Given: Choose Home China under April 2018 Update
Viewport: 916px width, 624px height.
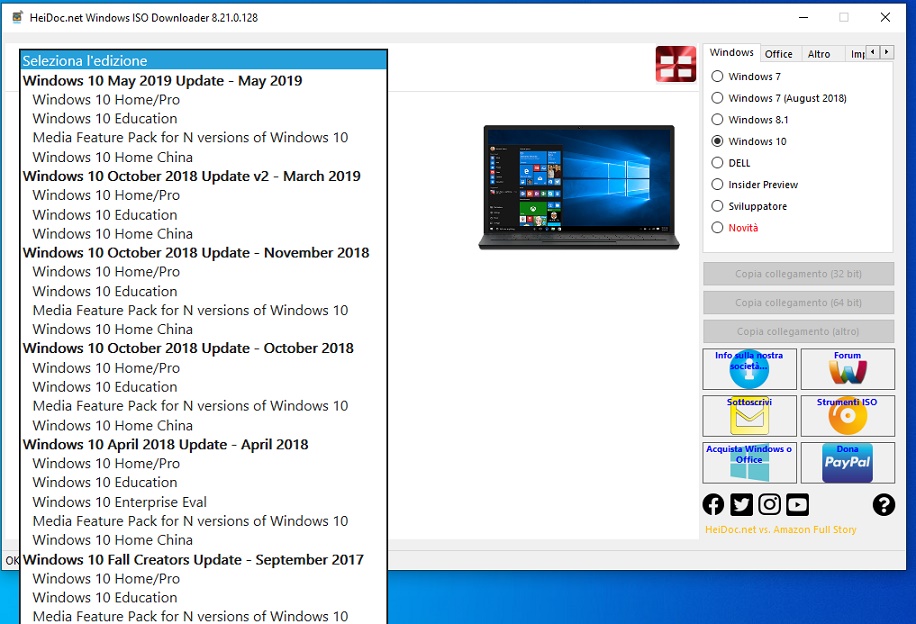Looking at the screenshot, I should tap(203, 540).
